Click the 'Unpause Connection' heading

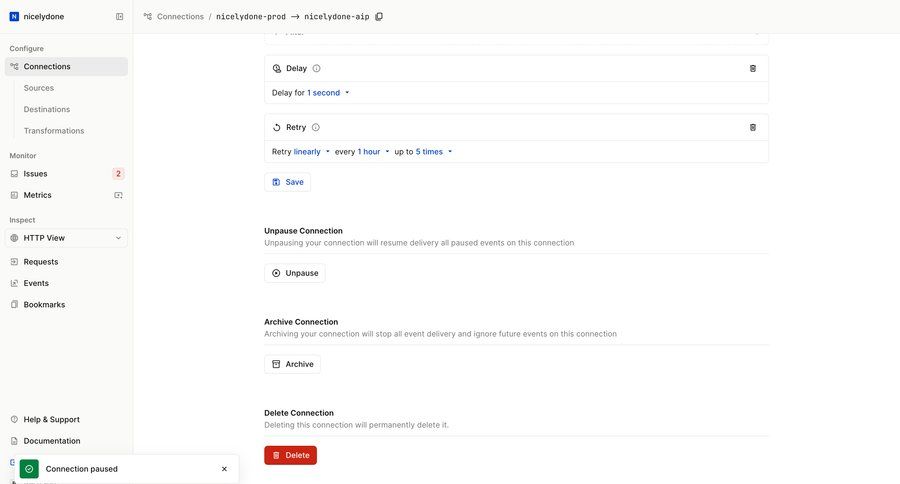pyautogui.click(x=304, y=231)
